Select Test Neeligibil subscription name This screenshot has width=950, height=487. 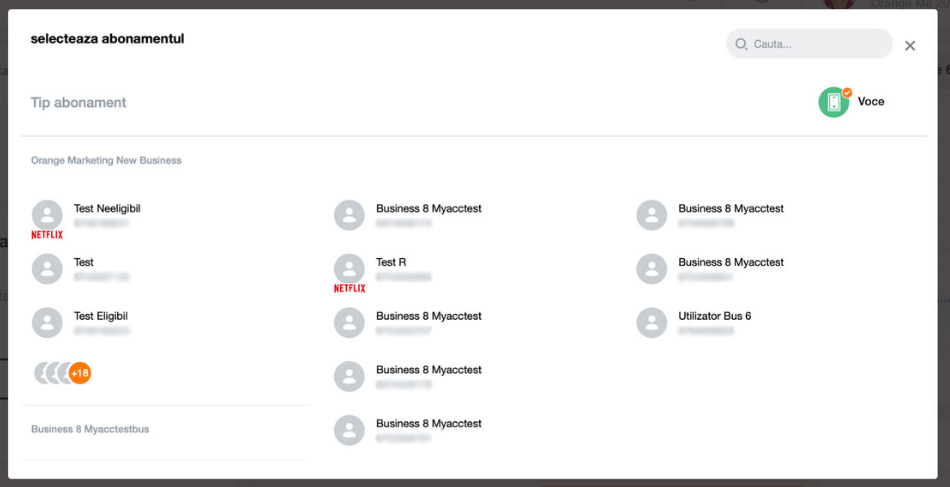click(x=107, y=208)
